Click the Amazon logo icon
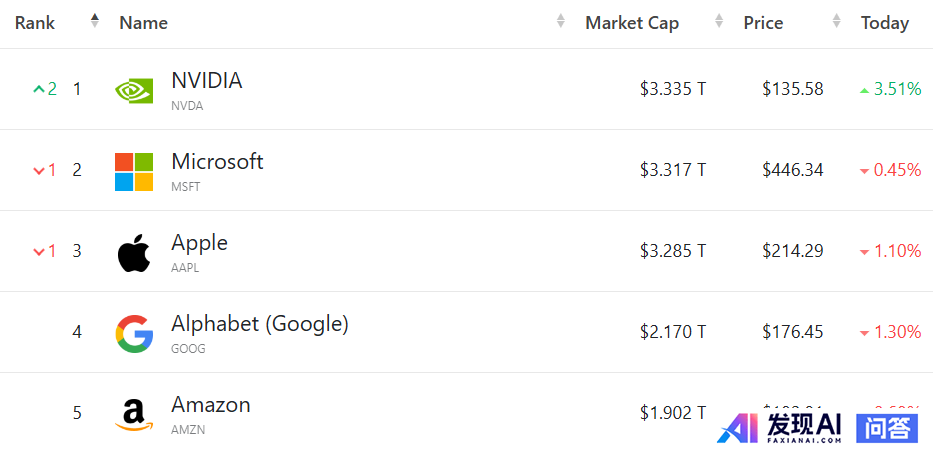Screen dimensions: 933x453 [134, 415]
